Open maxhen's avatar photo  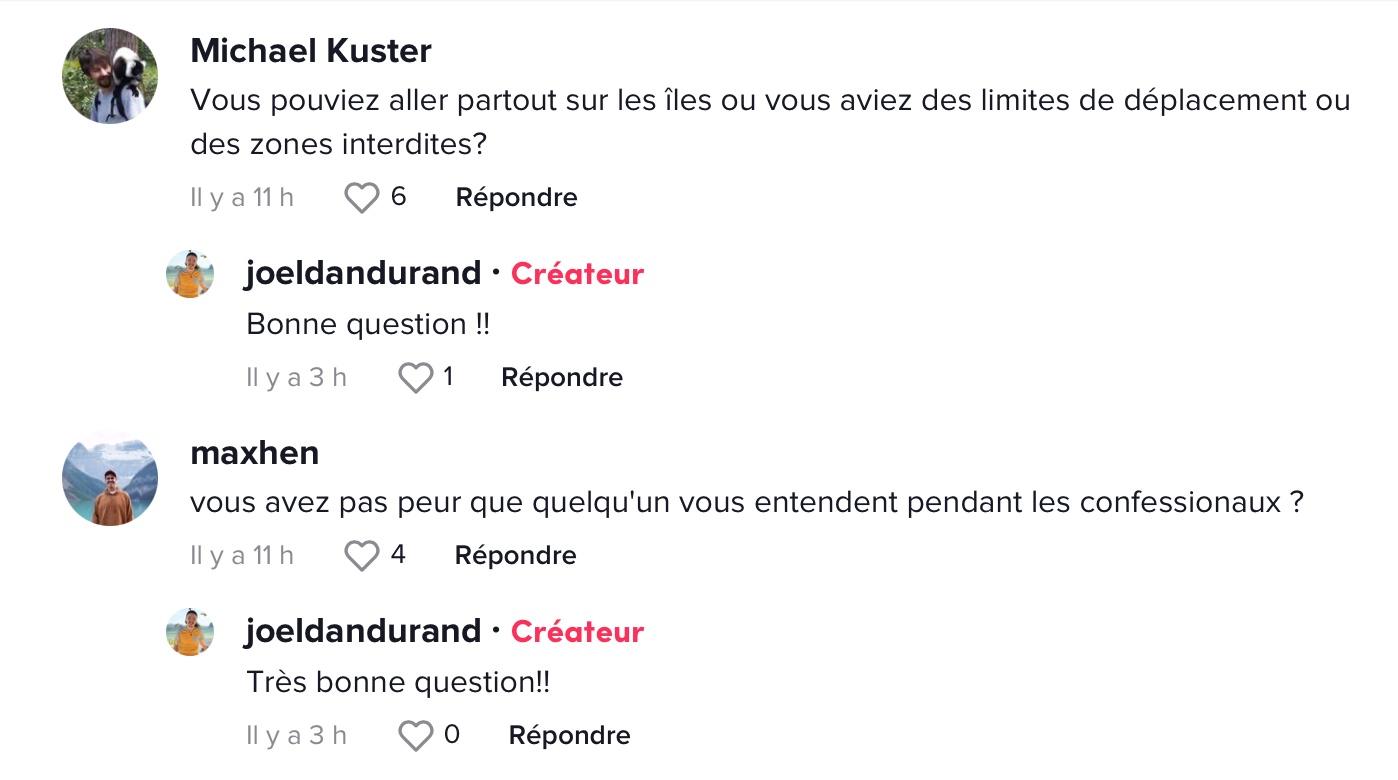click(110, 478)
